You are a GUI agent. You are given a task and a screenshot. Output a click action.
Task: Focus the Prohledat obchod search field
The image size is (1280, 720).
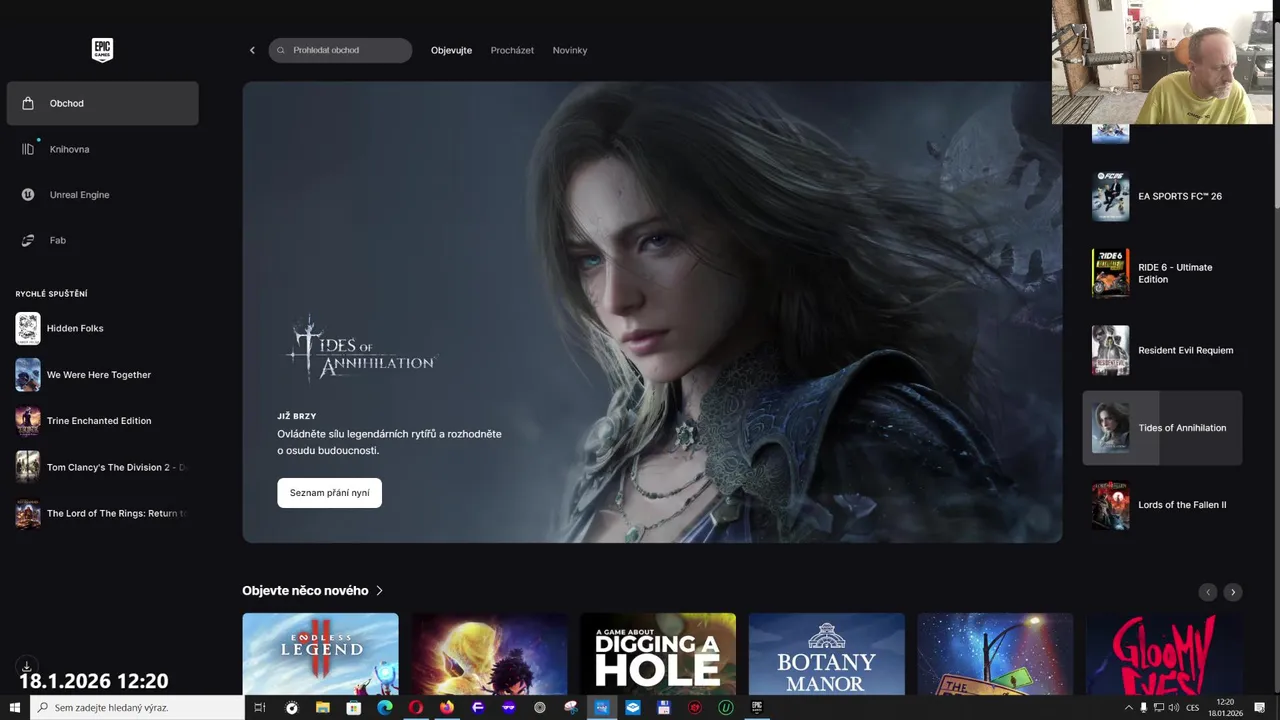click(x=340, y=50)
